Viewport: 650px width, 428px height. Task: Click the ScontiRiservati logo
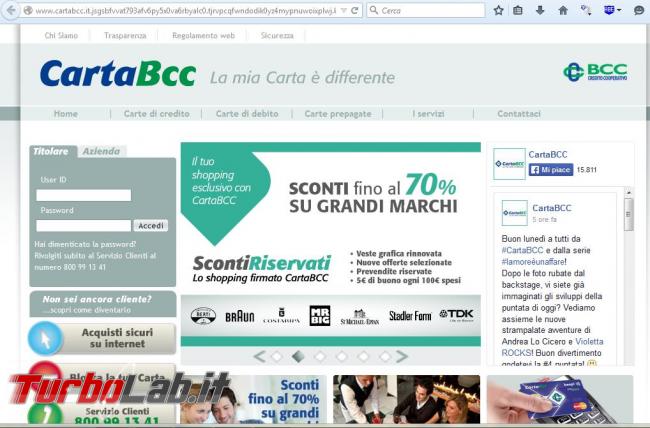point(262,268)
